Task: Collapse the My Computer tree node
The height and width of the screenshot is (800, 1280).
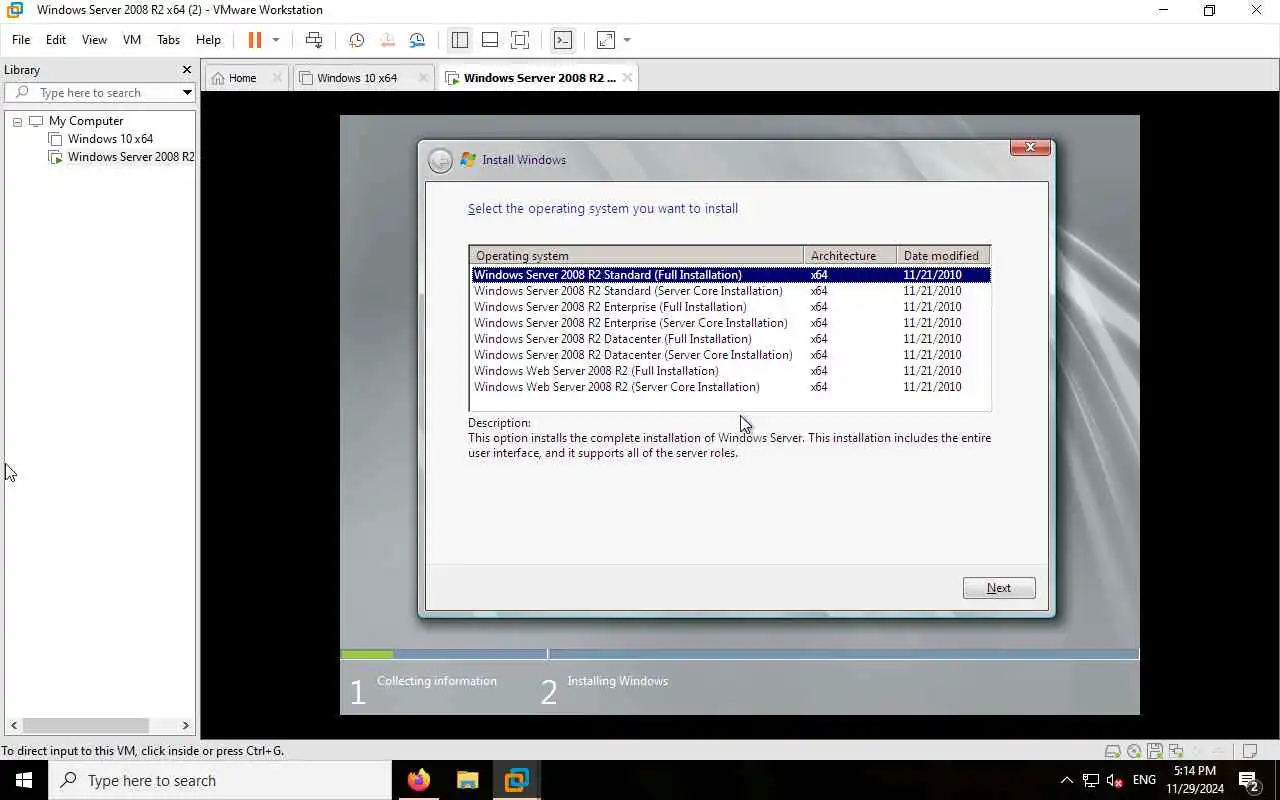Action: pyautogui.click(x=17, y=121)
